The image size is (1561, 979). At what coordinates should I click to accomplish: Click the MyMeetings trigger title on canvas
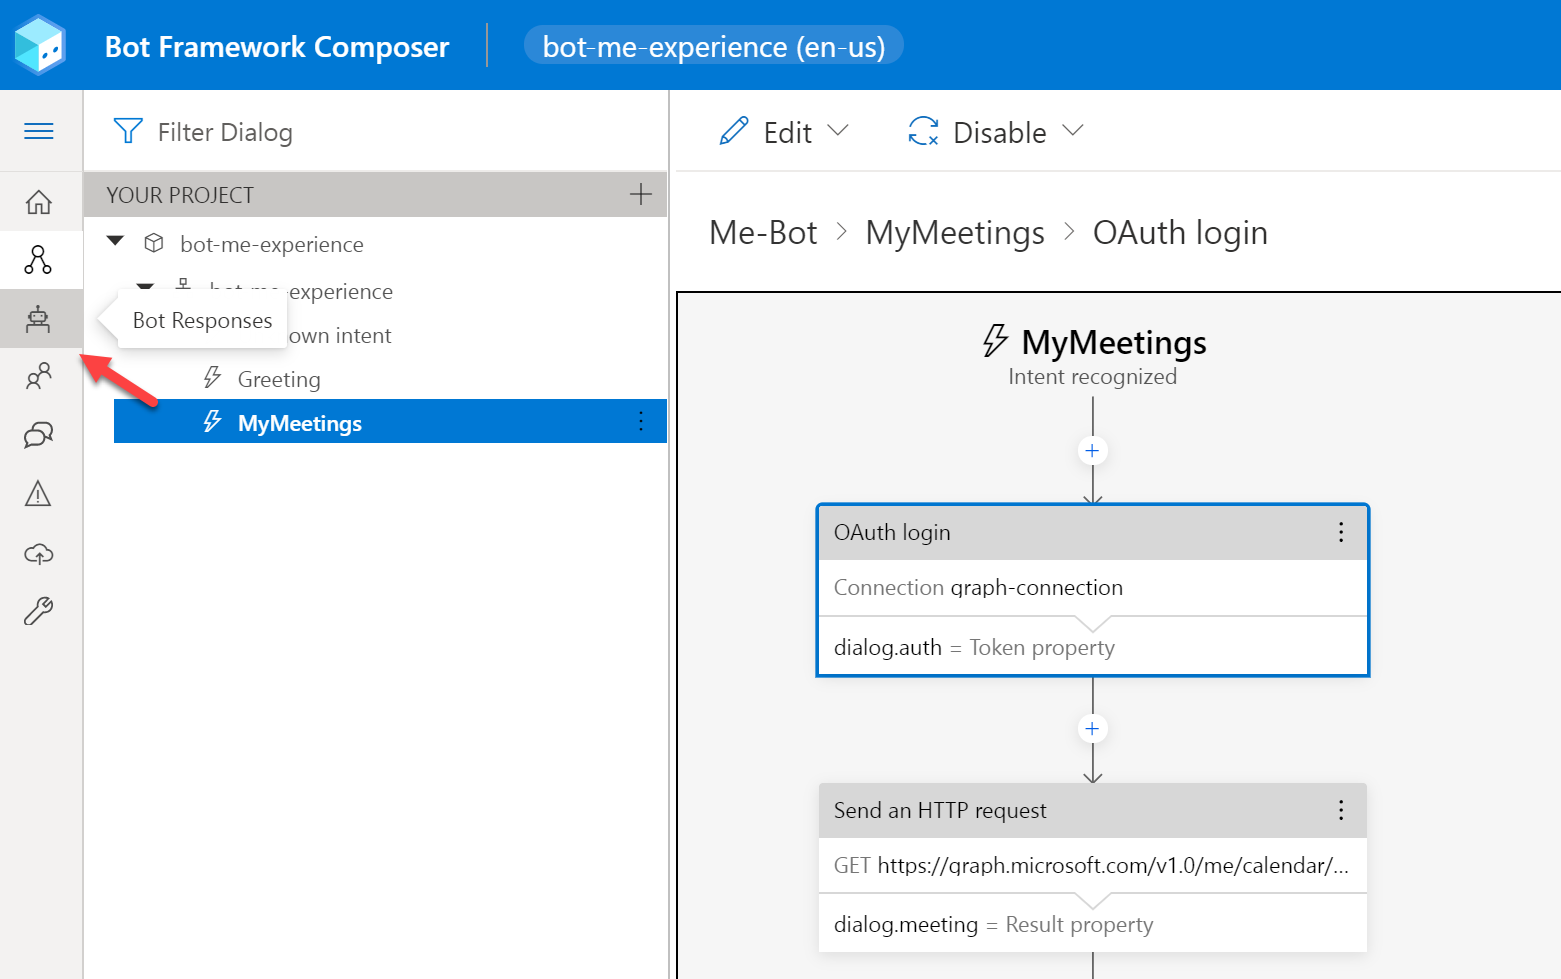coord(1114,342)
